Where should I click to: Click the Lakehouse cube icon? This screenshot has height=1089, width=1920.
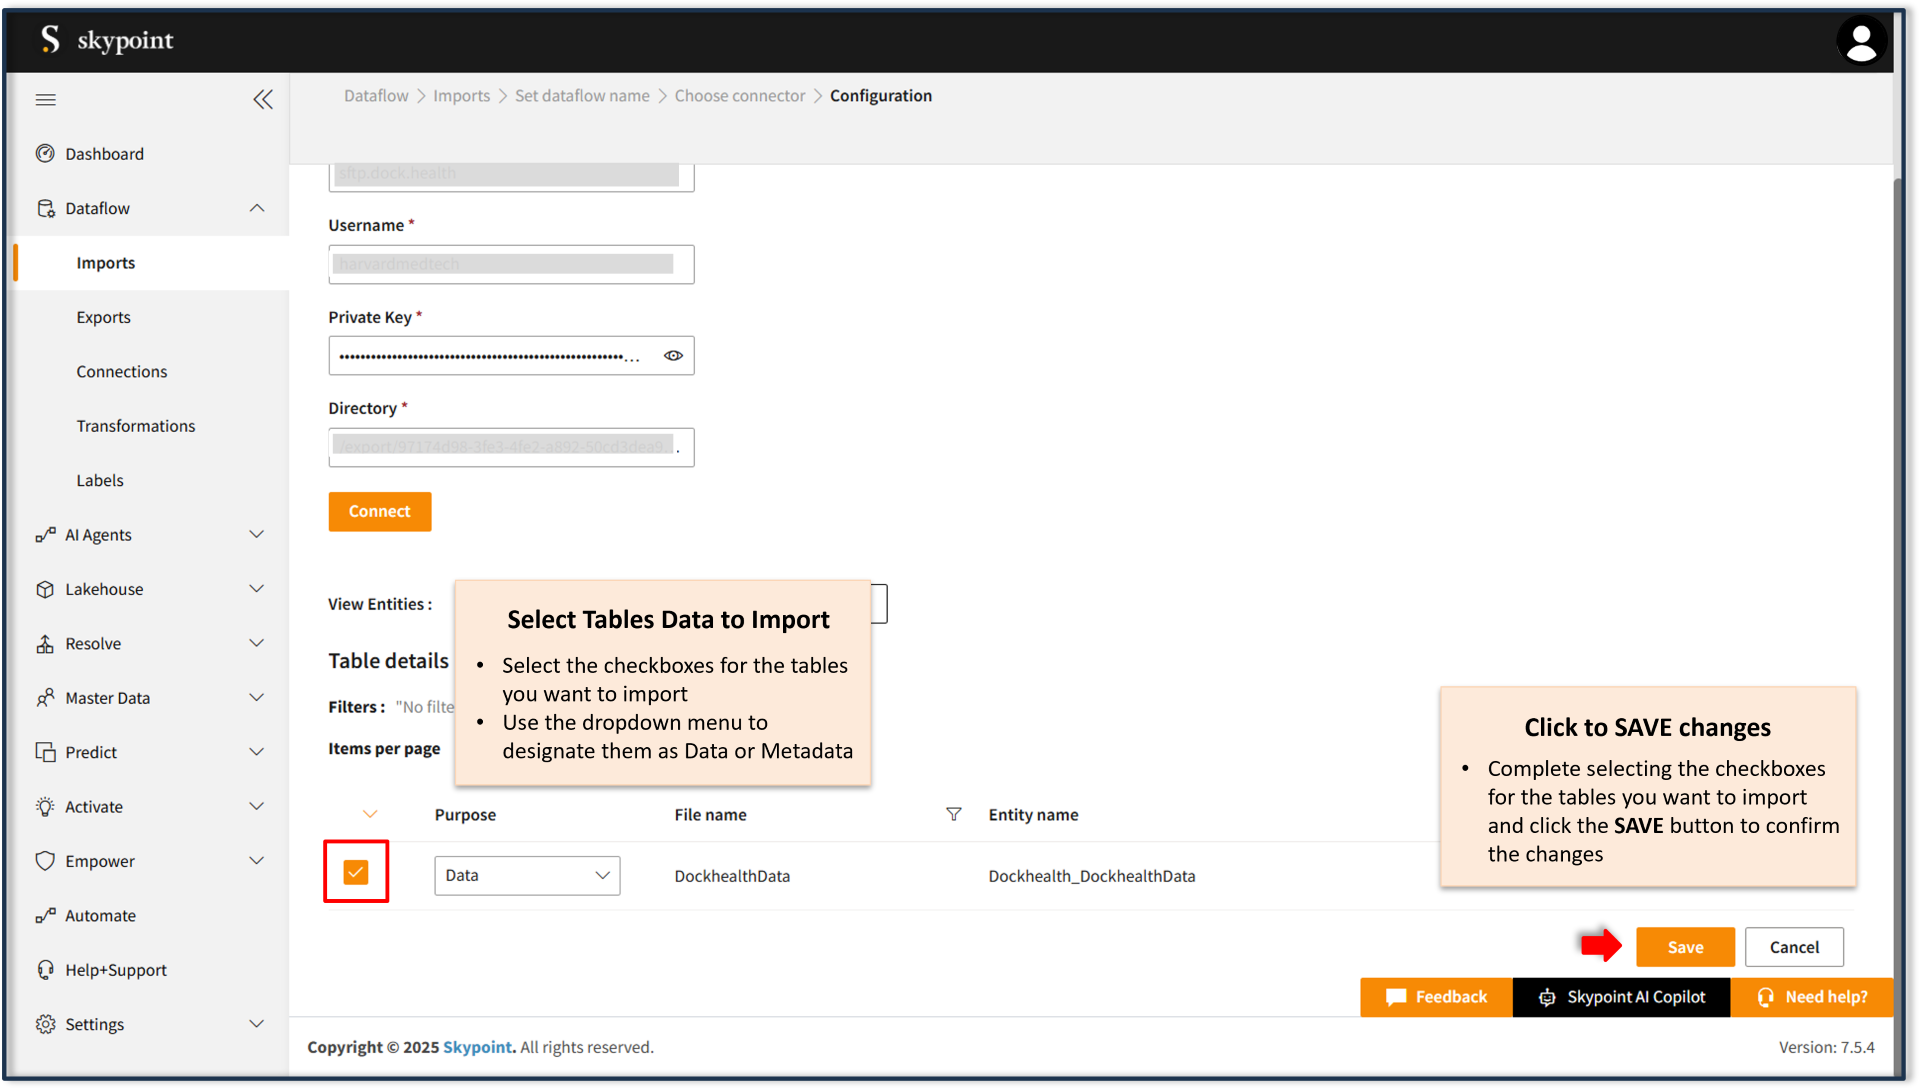(45, 590)
